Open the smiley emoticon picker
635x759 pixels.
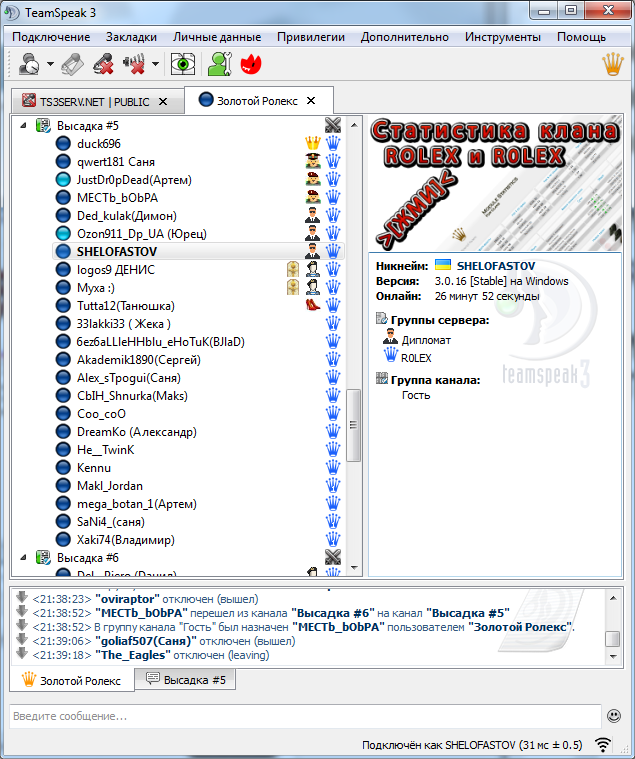click(x=614, y=716)
